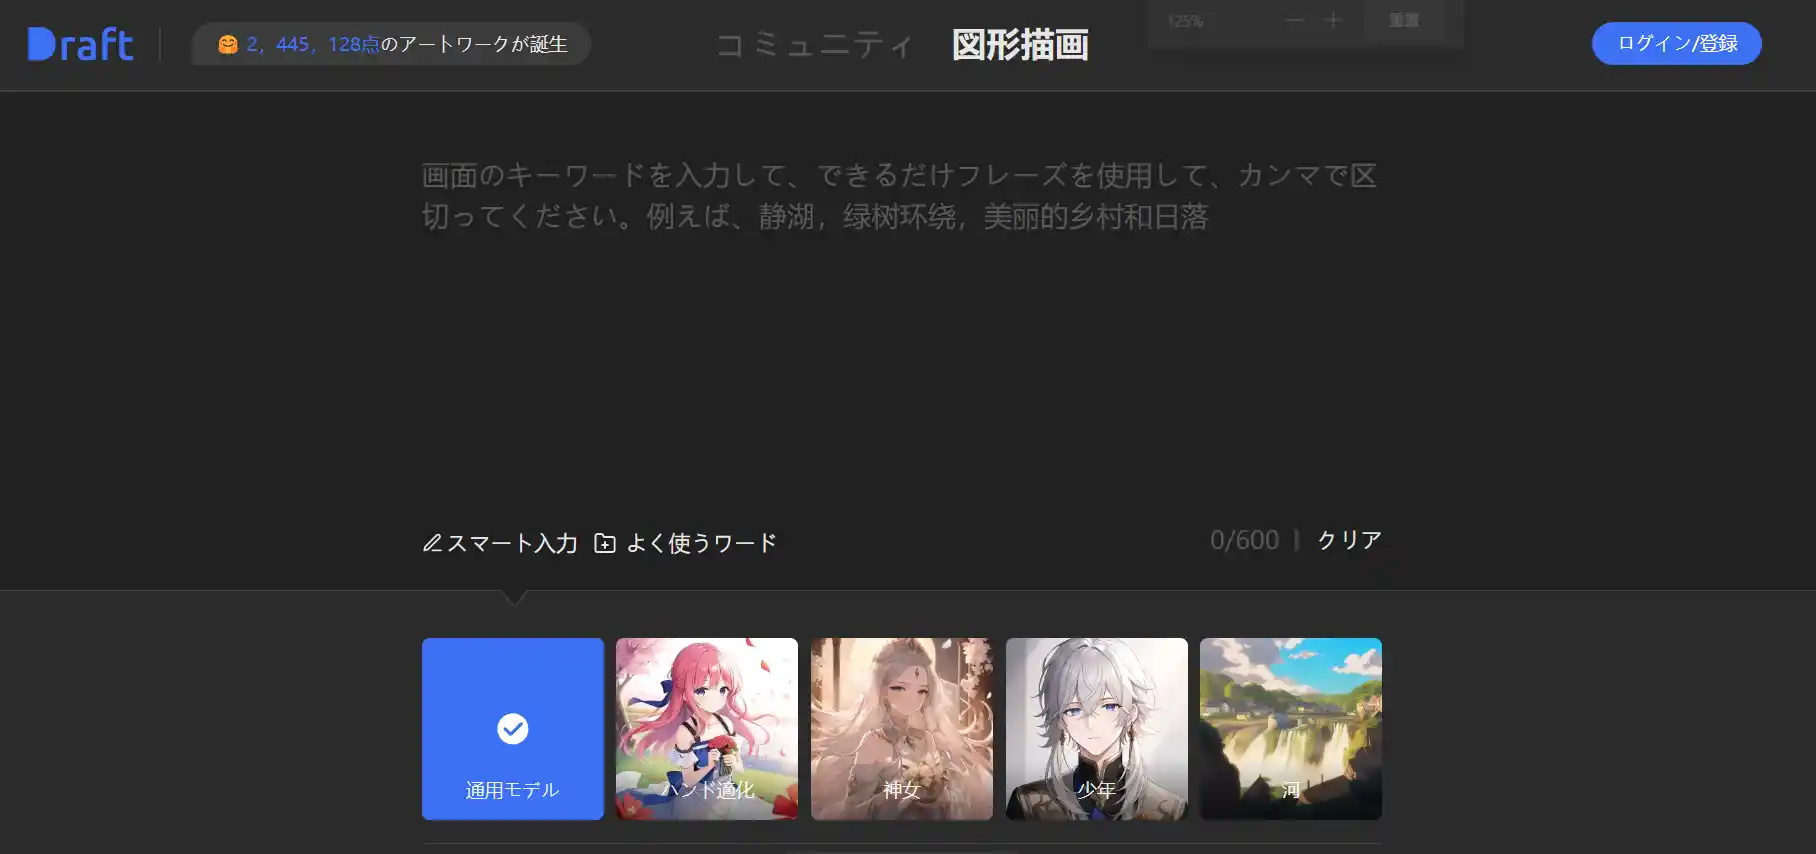Click the artwork counter banner
Viewport: 1816px width, 854px height.
(x=391, y=44)
